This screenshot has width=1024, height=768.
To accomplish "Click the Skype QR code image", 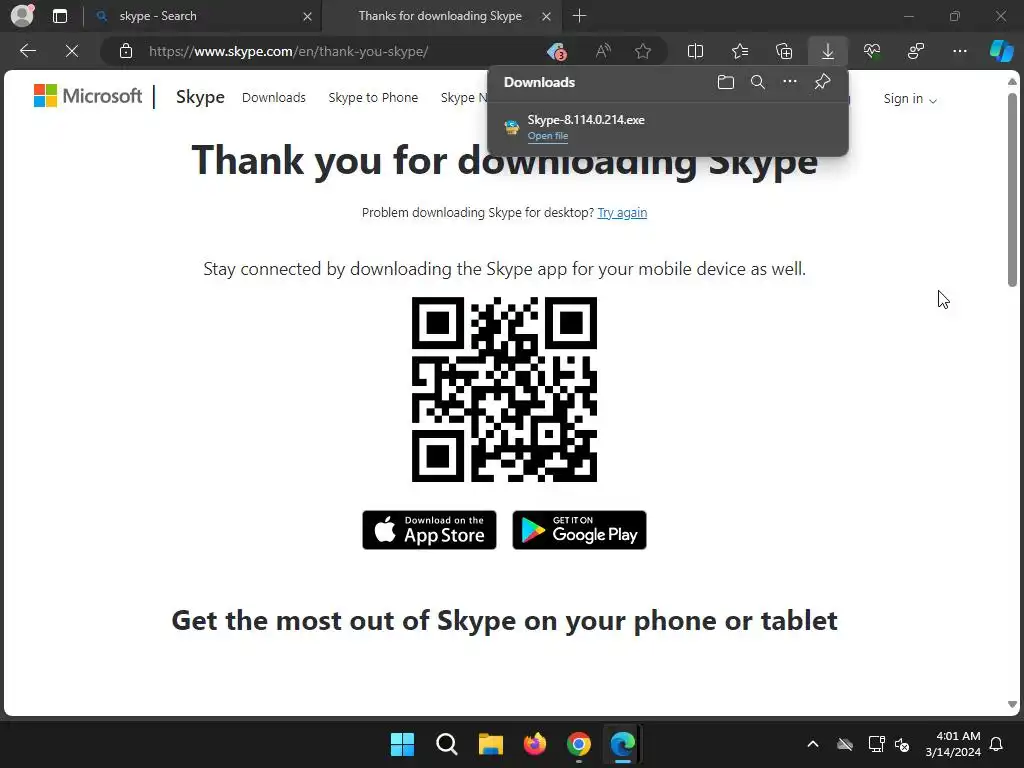I will (x=504, y=389).
